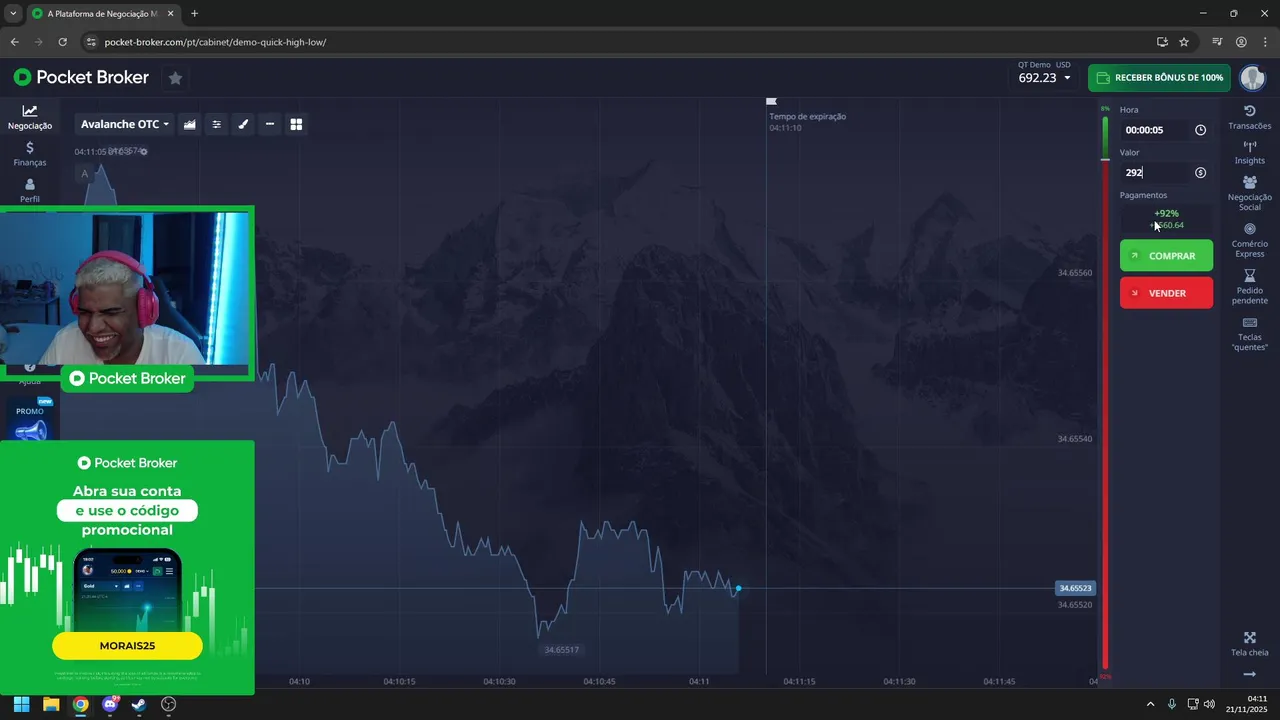Open the PROMO megaphone item
The width and height of the screenshot is (1280, 720).
coord(30,421)
